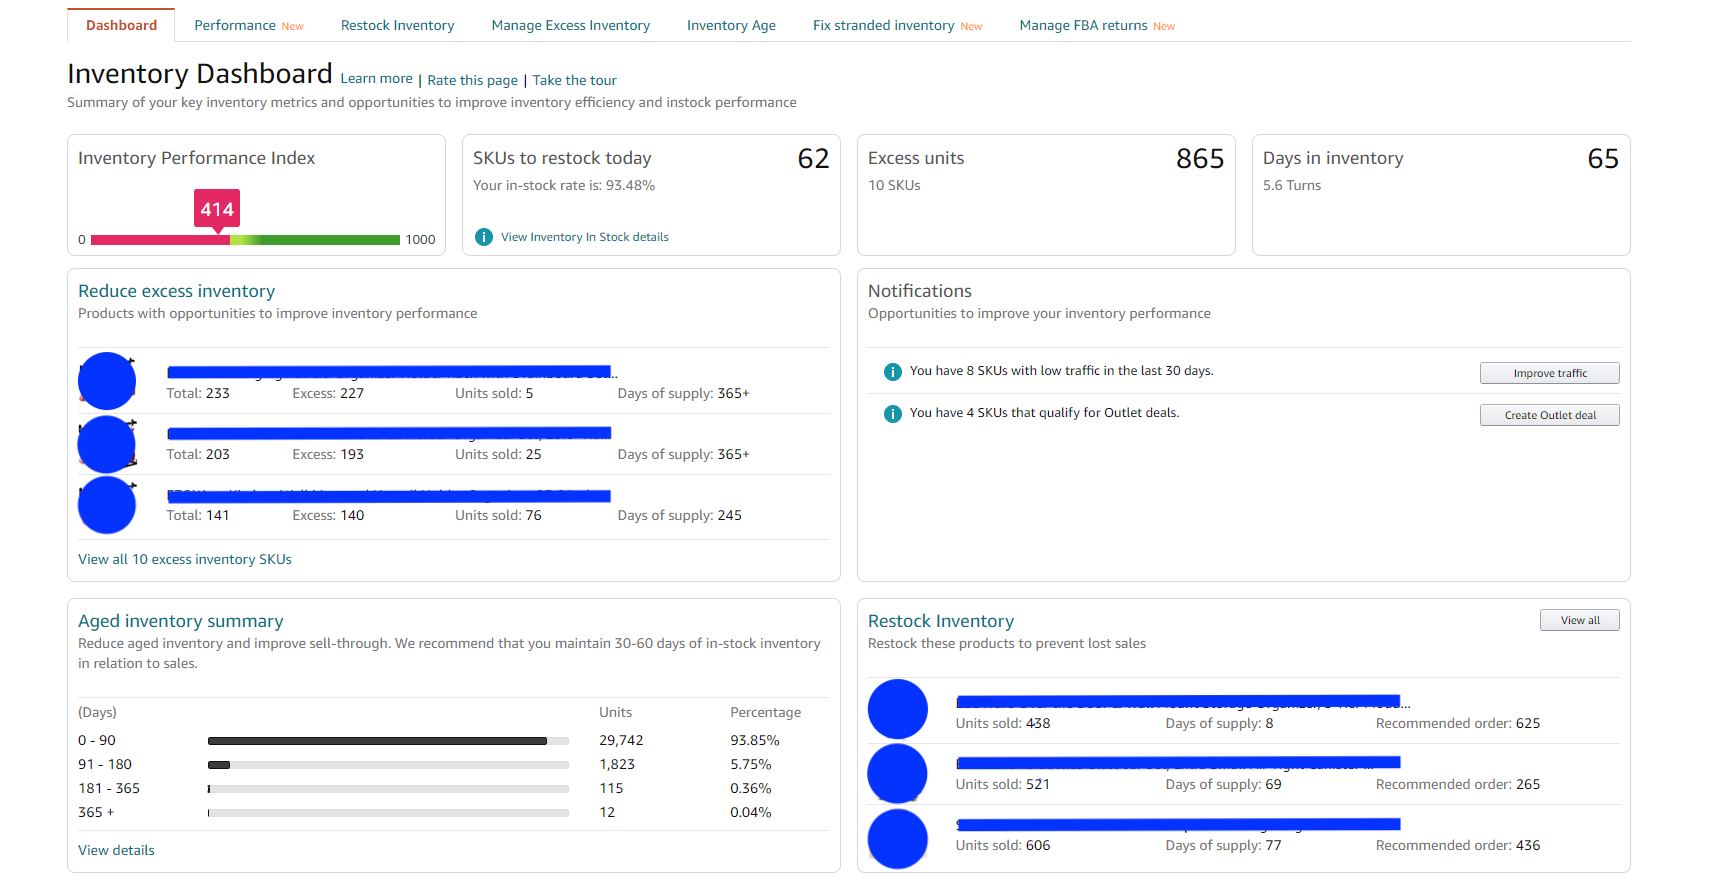Click the info icon next to low traffic notification
This screenshot has height=896, width=1717.
coord(893,372)
